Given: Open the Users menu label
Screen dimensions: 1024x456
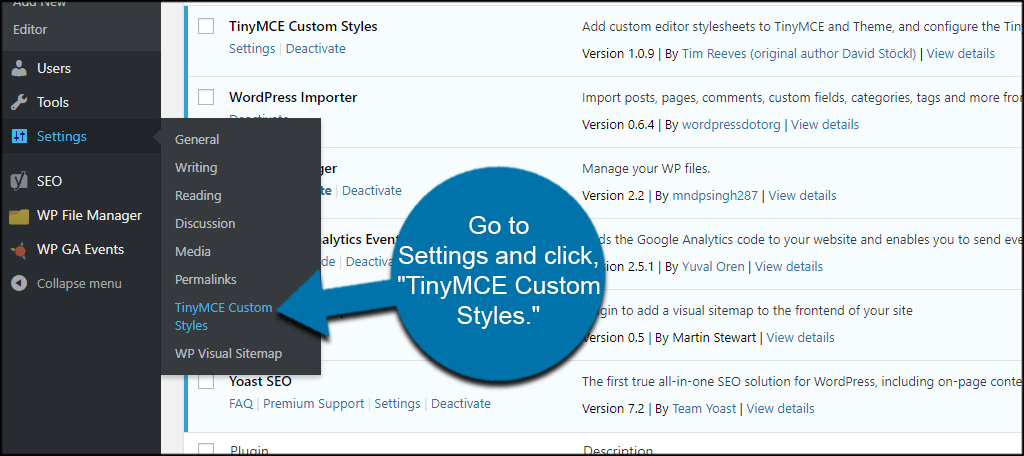Looking at the screenshot, I should pyautogui.click(x=54, y=68).
